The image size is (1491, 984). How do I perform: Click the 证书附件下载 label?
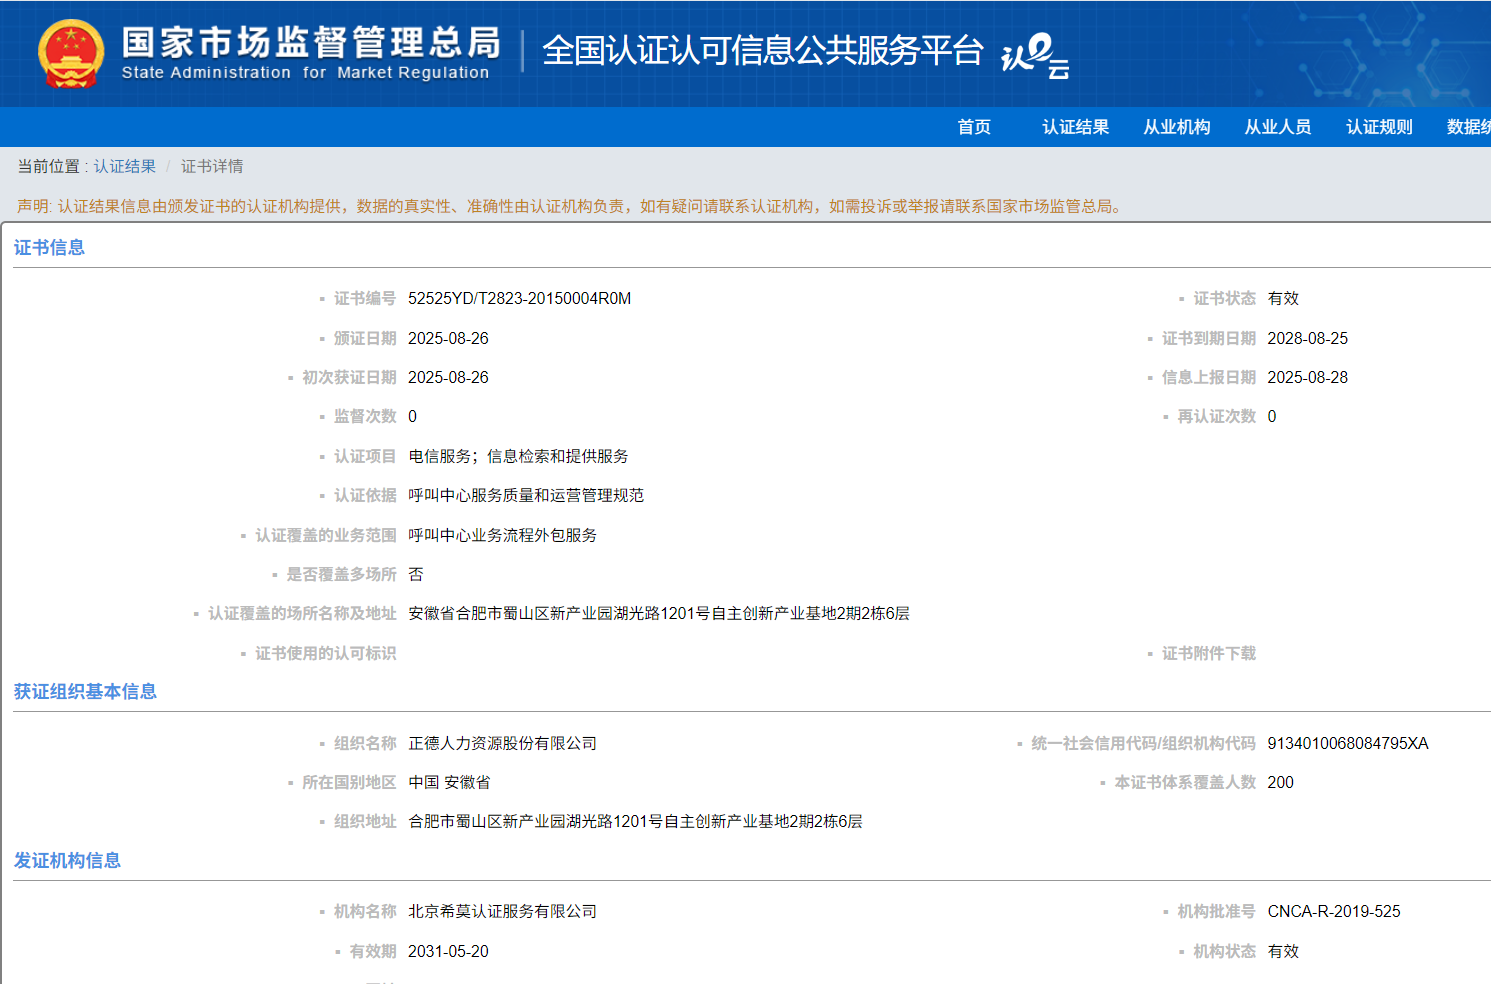click(1208, 653)
